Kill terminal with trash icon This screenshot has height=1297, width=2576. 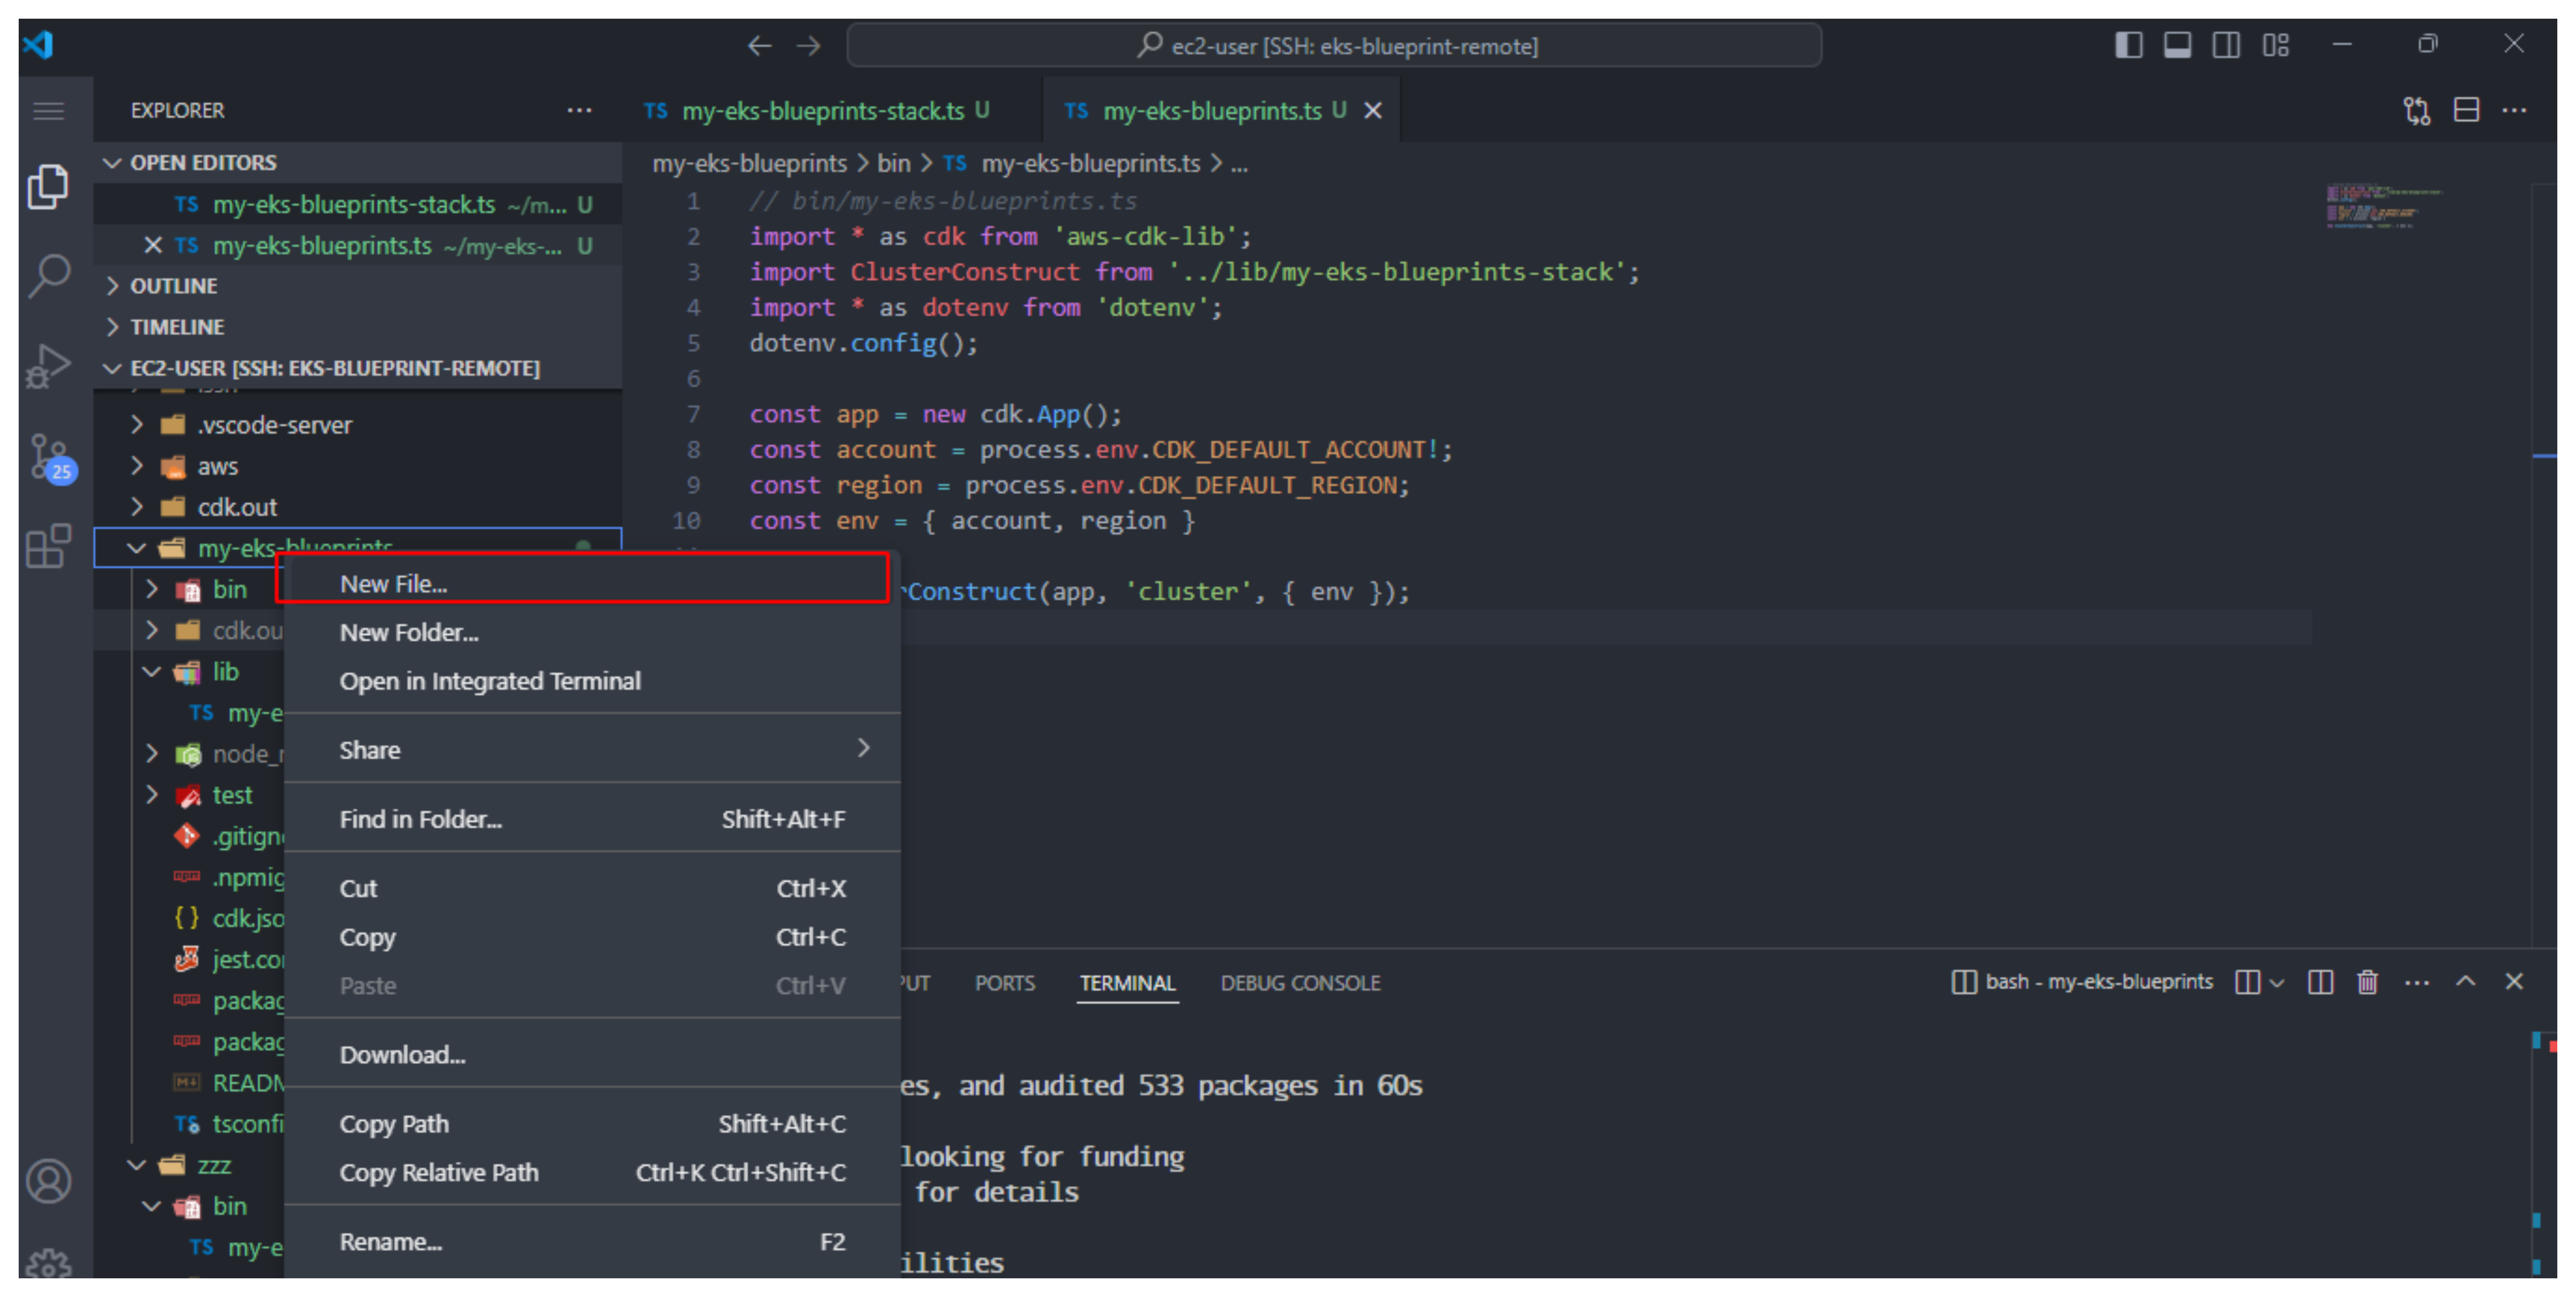tap(2367, 983)
